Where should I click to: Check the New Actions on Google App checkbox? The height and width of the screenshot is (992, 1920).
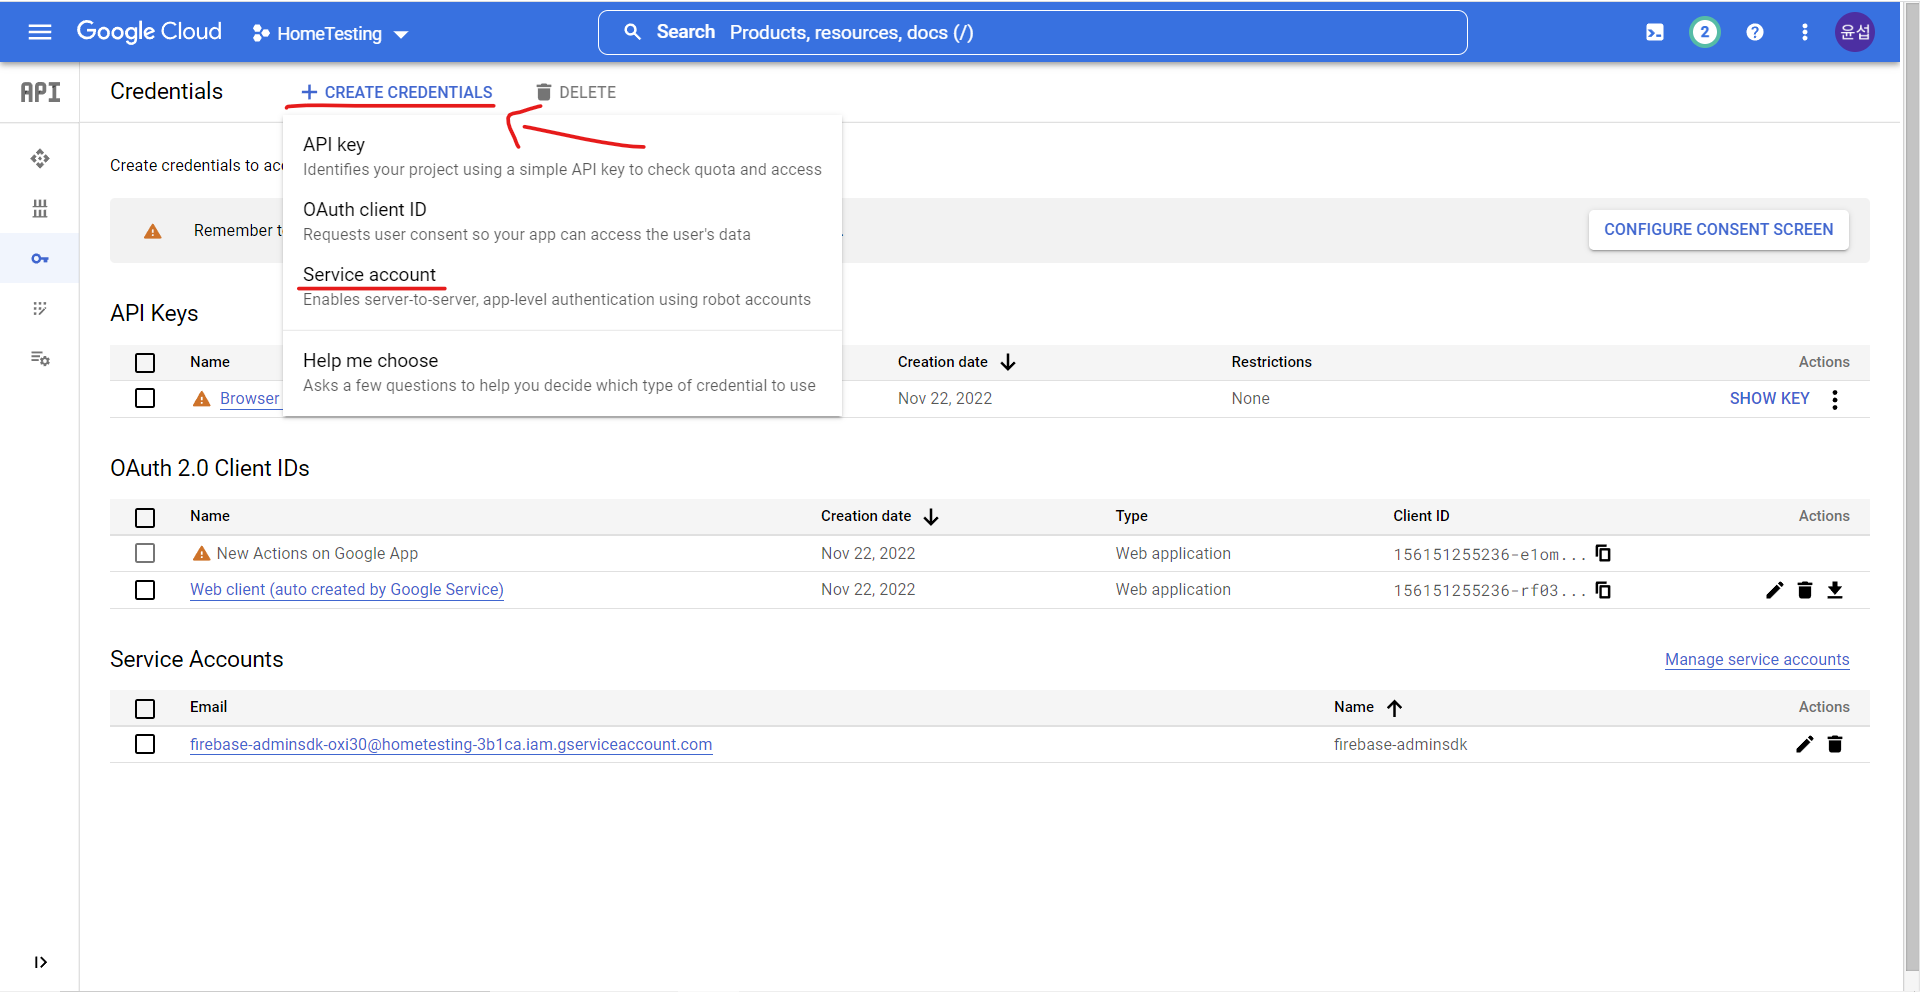pos(145,553)
